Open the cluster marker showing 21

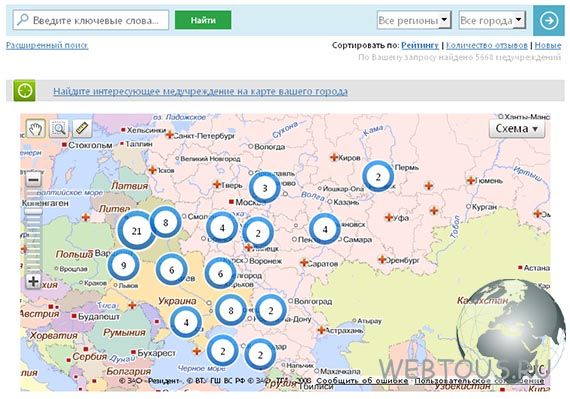coord(136,231)
